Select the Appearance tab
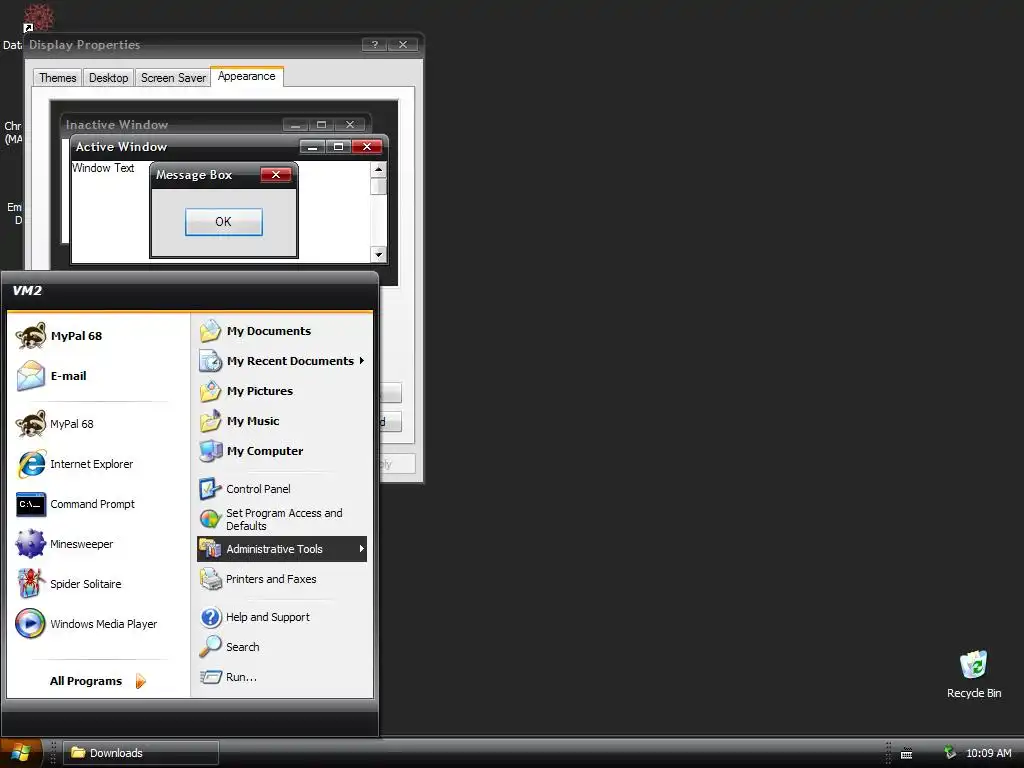Viewport: 1024px width, 768px height. click(247, 76)
